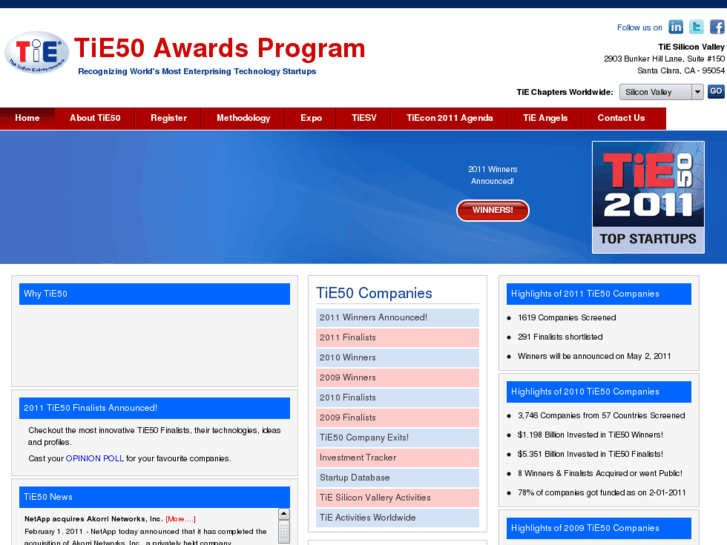Click the 2011 TiE50 Finalists Announced! header
This screenshot has height=545, width=727.
pos(154,408)
